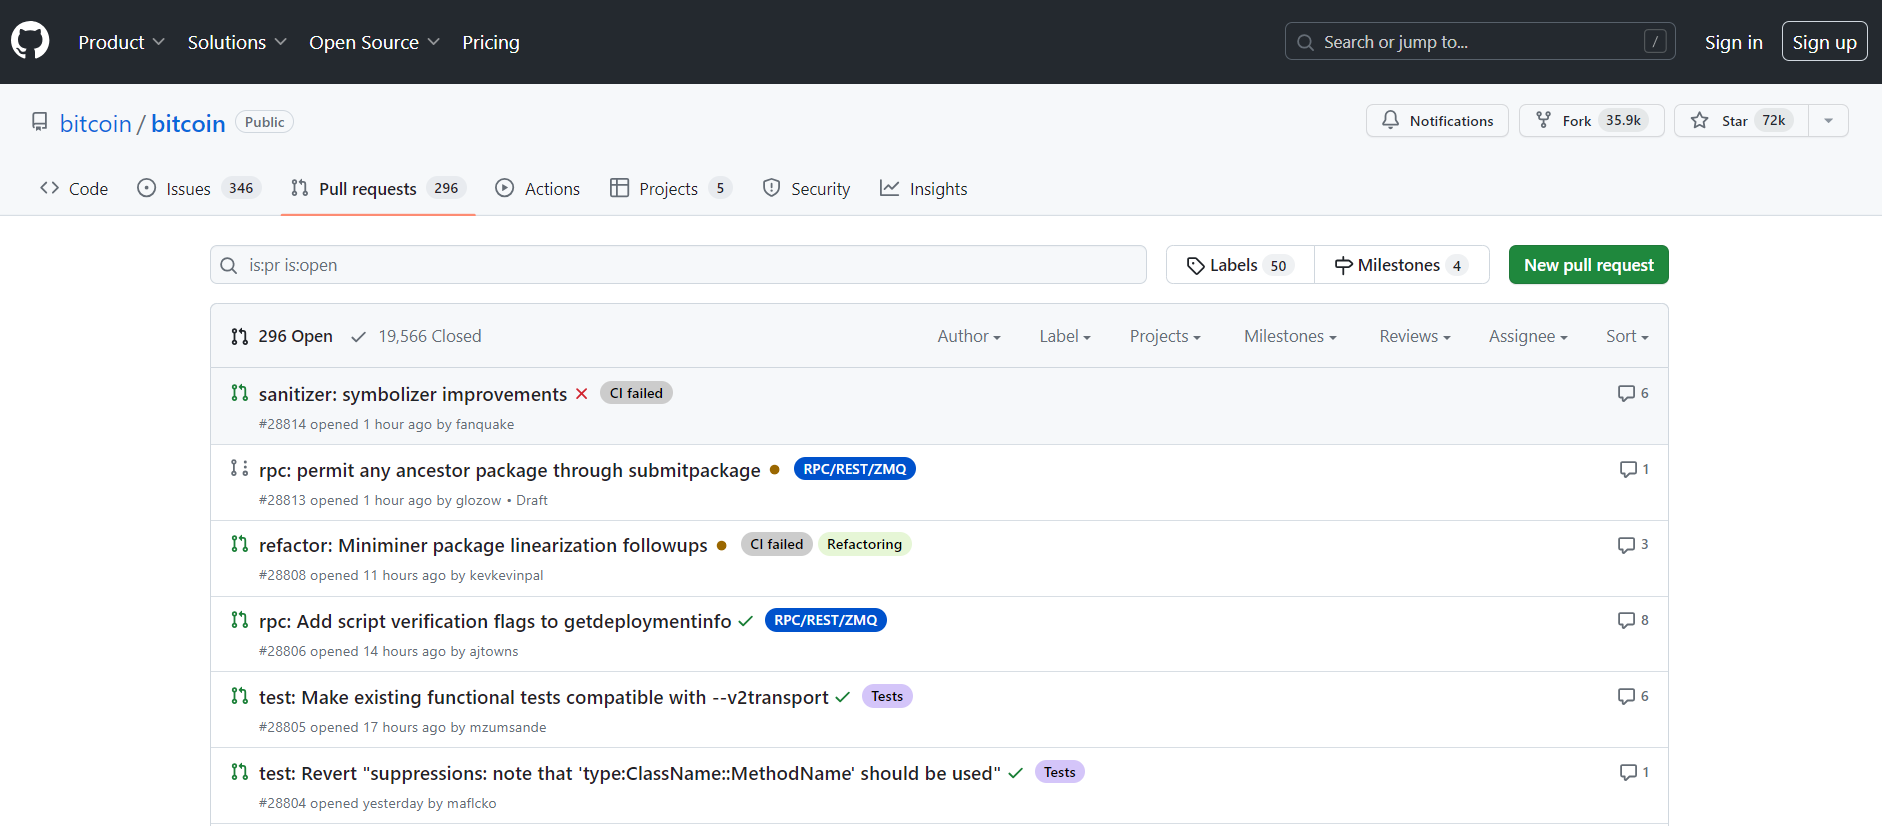Click CI failed label on sanitizer PR

636,393
